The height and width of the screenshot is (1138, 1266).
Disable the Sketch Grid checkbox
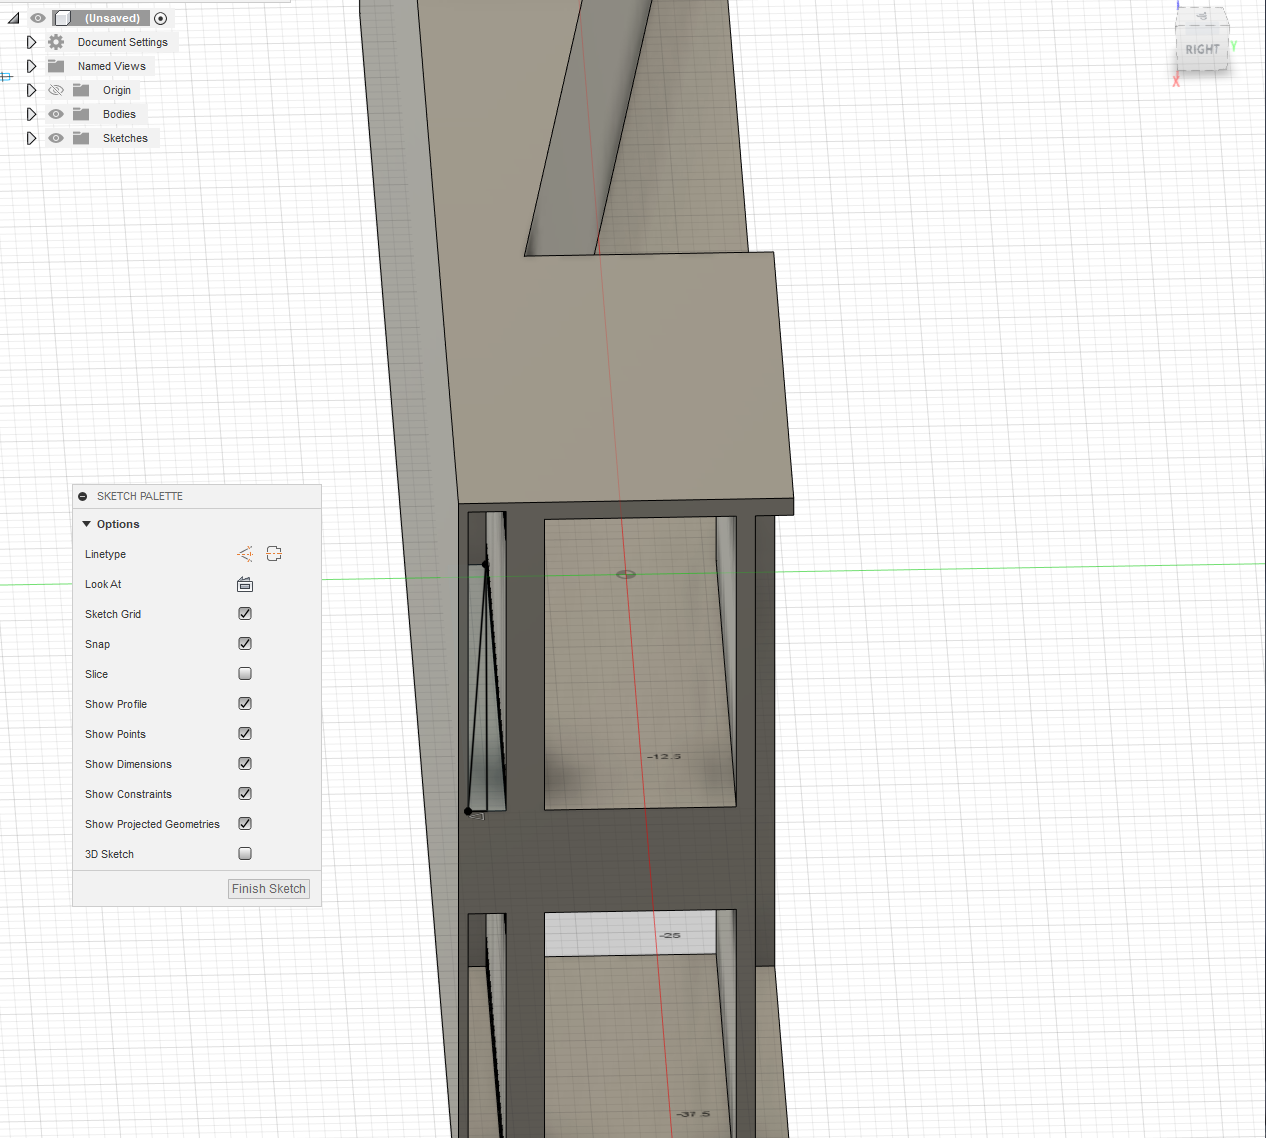click(x=245, y=614)
